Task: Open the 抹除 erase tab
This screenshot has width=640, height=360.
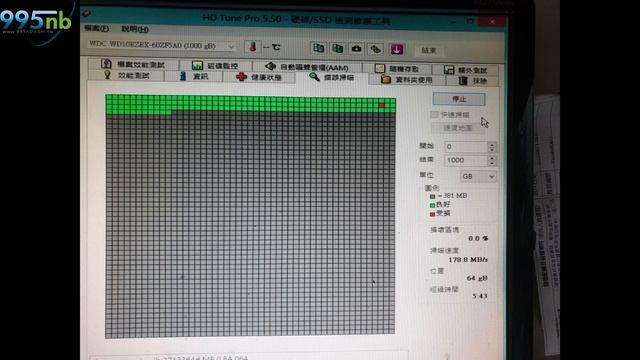Action: [473, 80]
